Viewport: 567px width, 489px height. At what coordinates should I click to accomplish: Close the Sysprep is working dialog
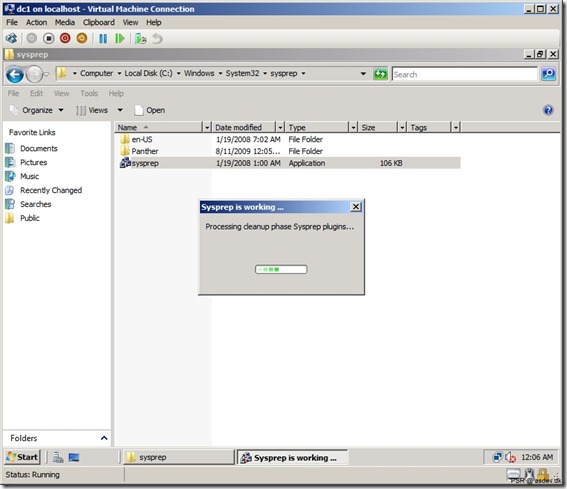[356, 207]
